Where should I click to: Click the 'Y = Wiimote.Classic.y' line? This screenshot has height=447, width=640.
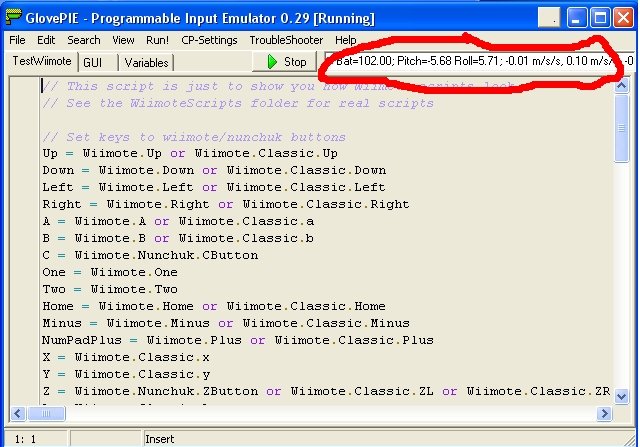coord(126,374)
